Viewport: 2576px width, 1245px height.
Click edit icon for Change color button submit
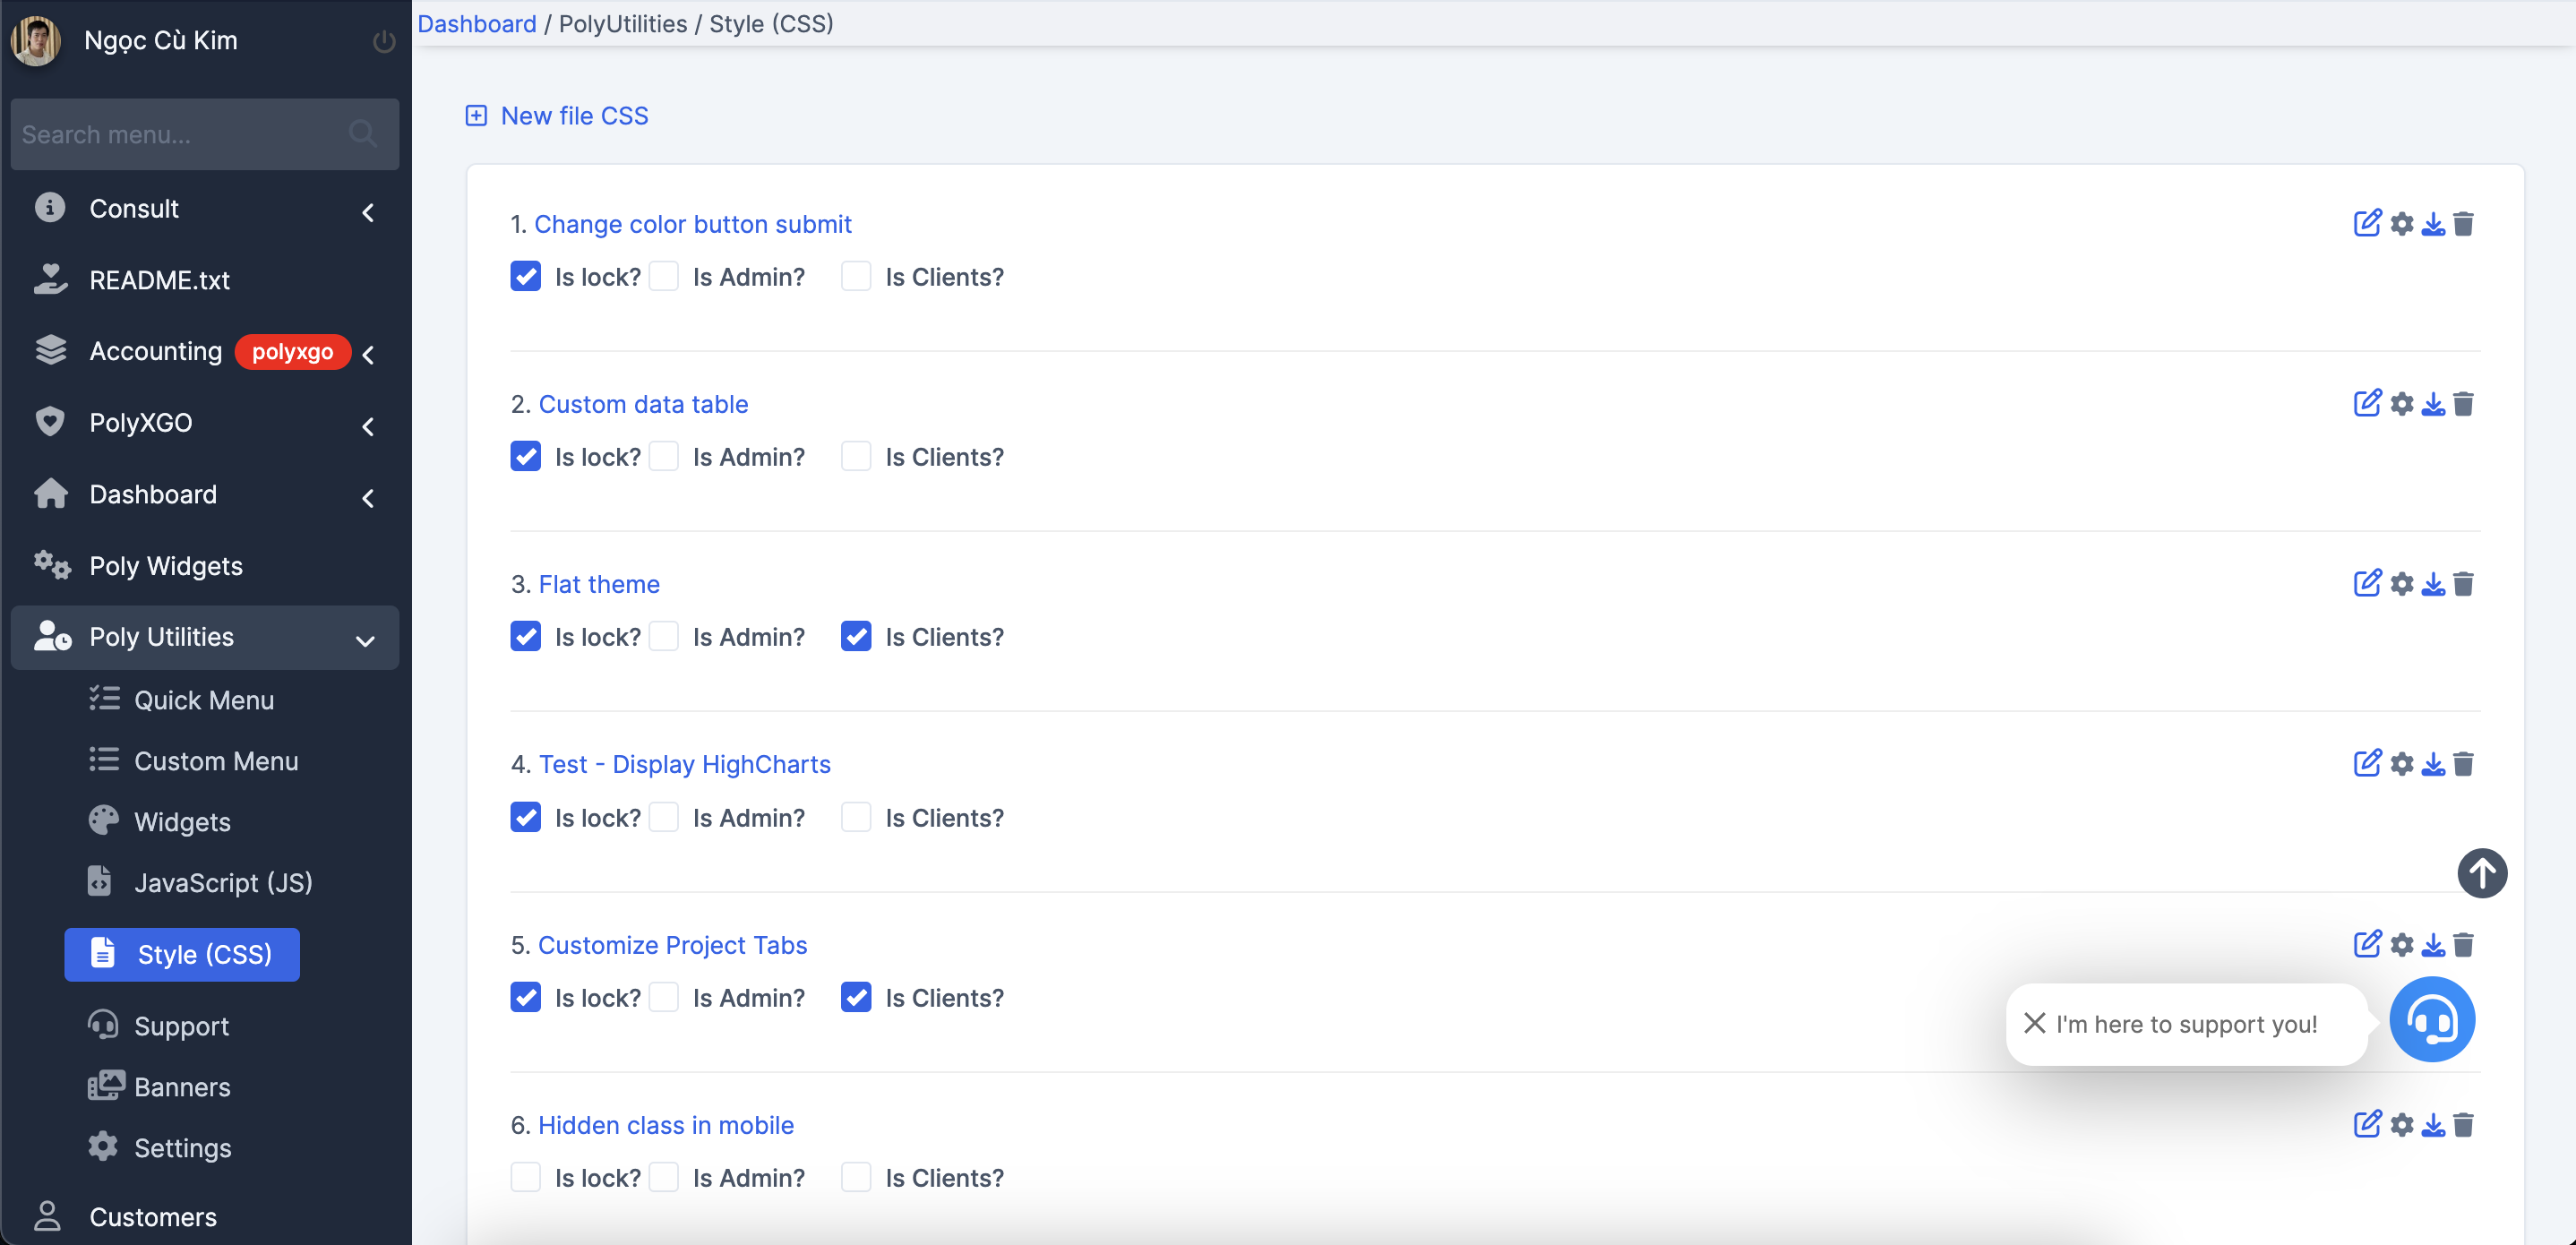click(x=2366, y=223)
